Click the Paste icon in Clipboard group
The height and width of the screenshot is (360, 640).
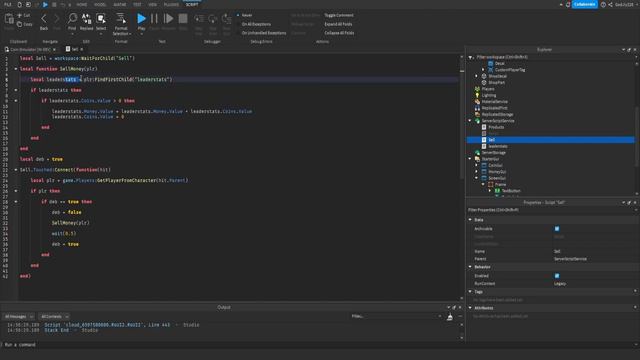pos(9,19)
